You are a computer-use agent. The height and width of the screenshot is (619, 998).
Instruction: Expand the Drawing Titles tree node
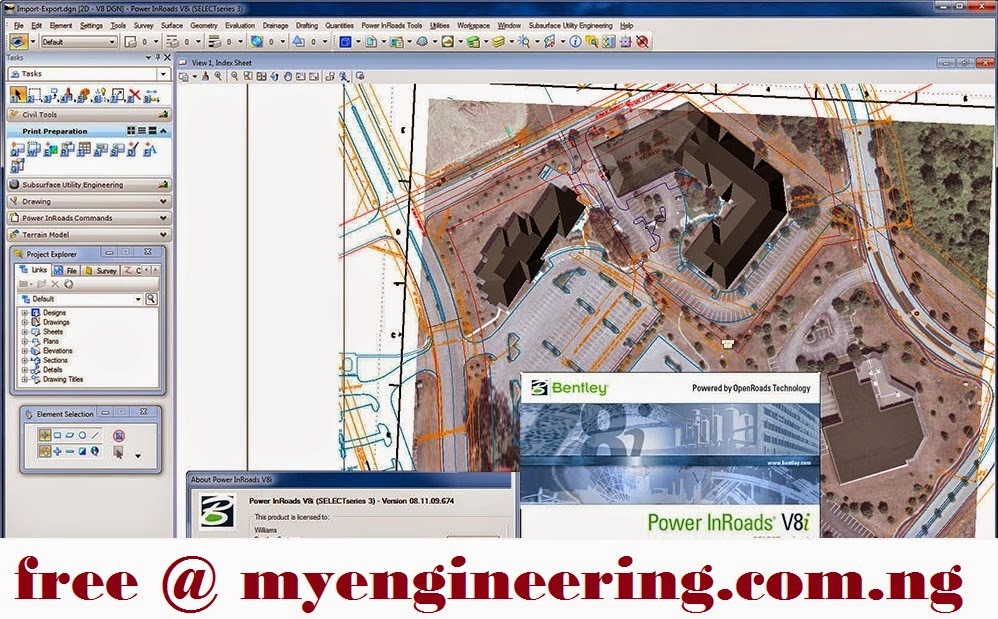pos(25,379)
